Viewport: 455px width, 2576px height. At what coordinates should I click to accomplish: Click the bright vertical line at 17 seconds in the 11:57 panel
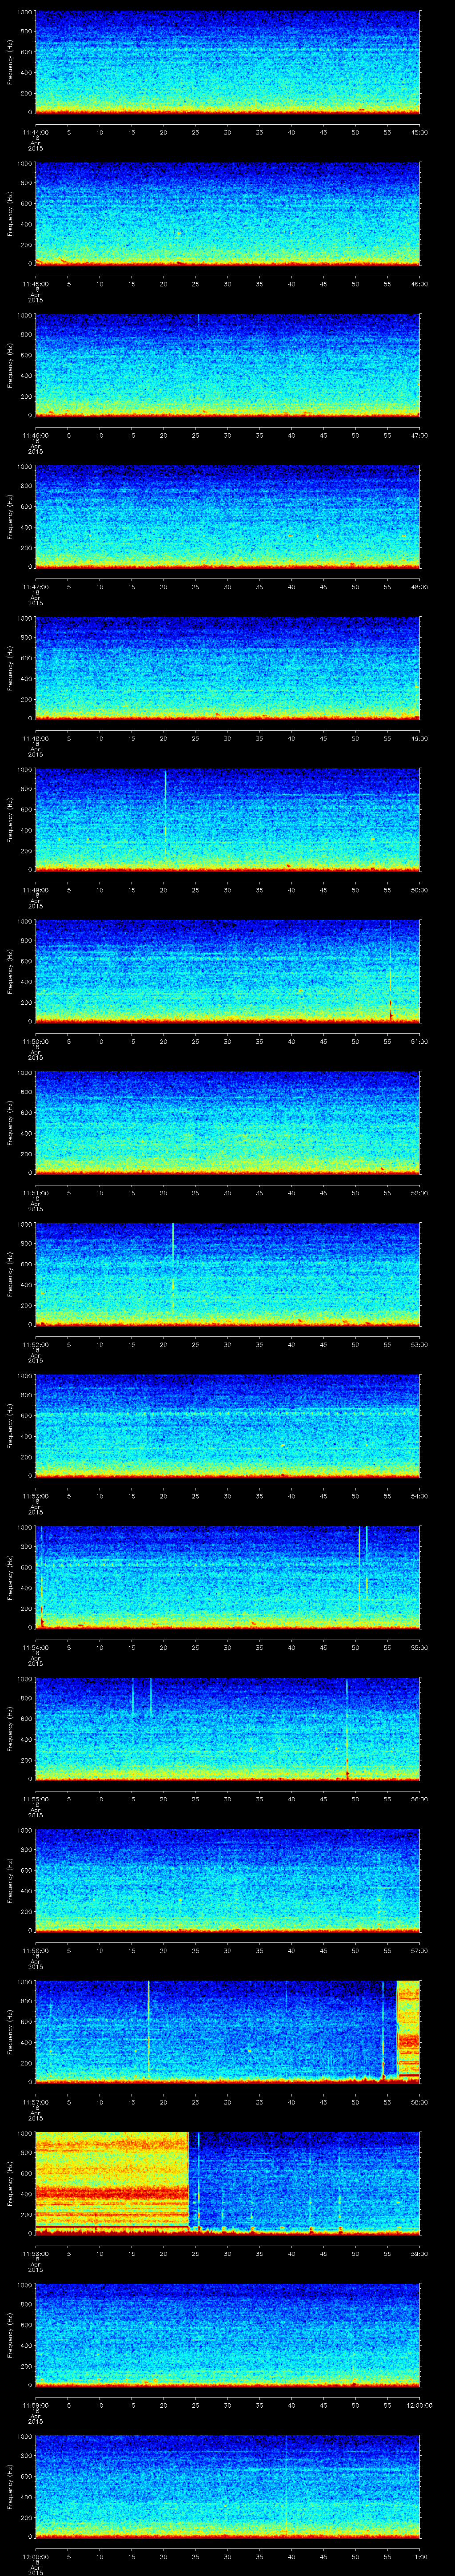148,2032
